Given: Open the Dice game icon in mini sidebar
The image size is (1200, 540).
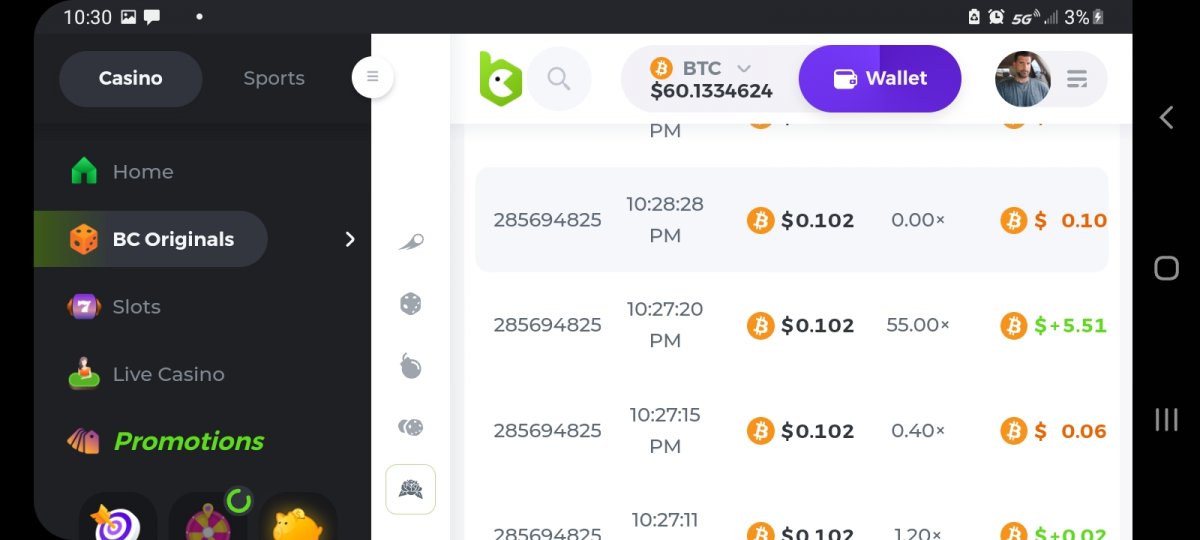Looking at the screenshot, I should click(411, 304).
